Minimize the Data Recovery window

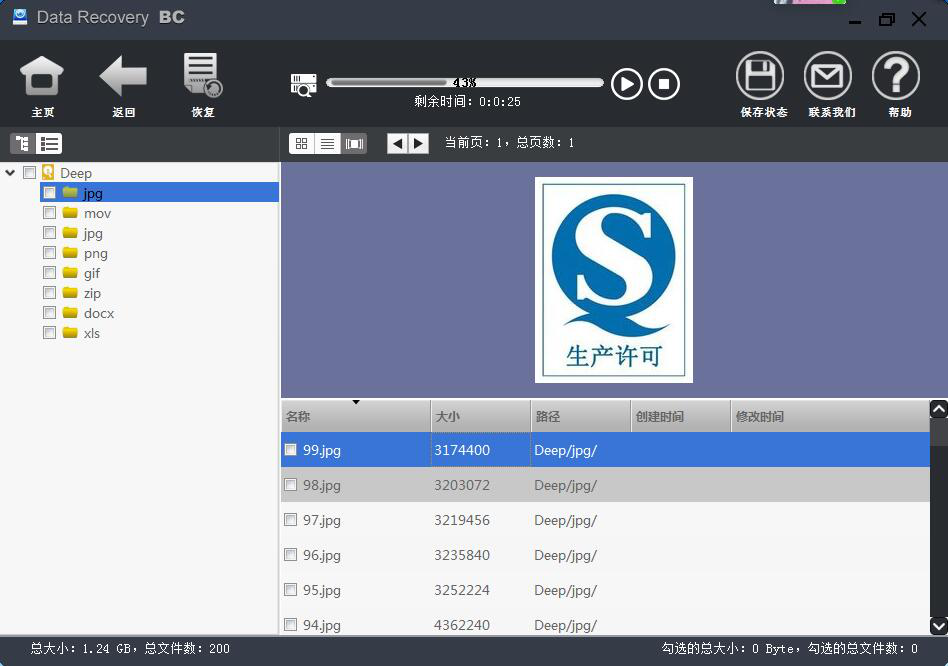point(854,21)
